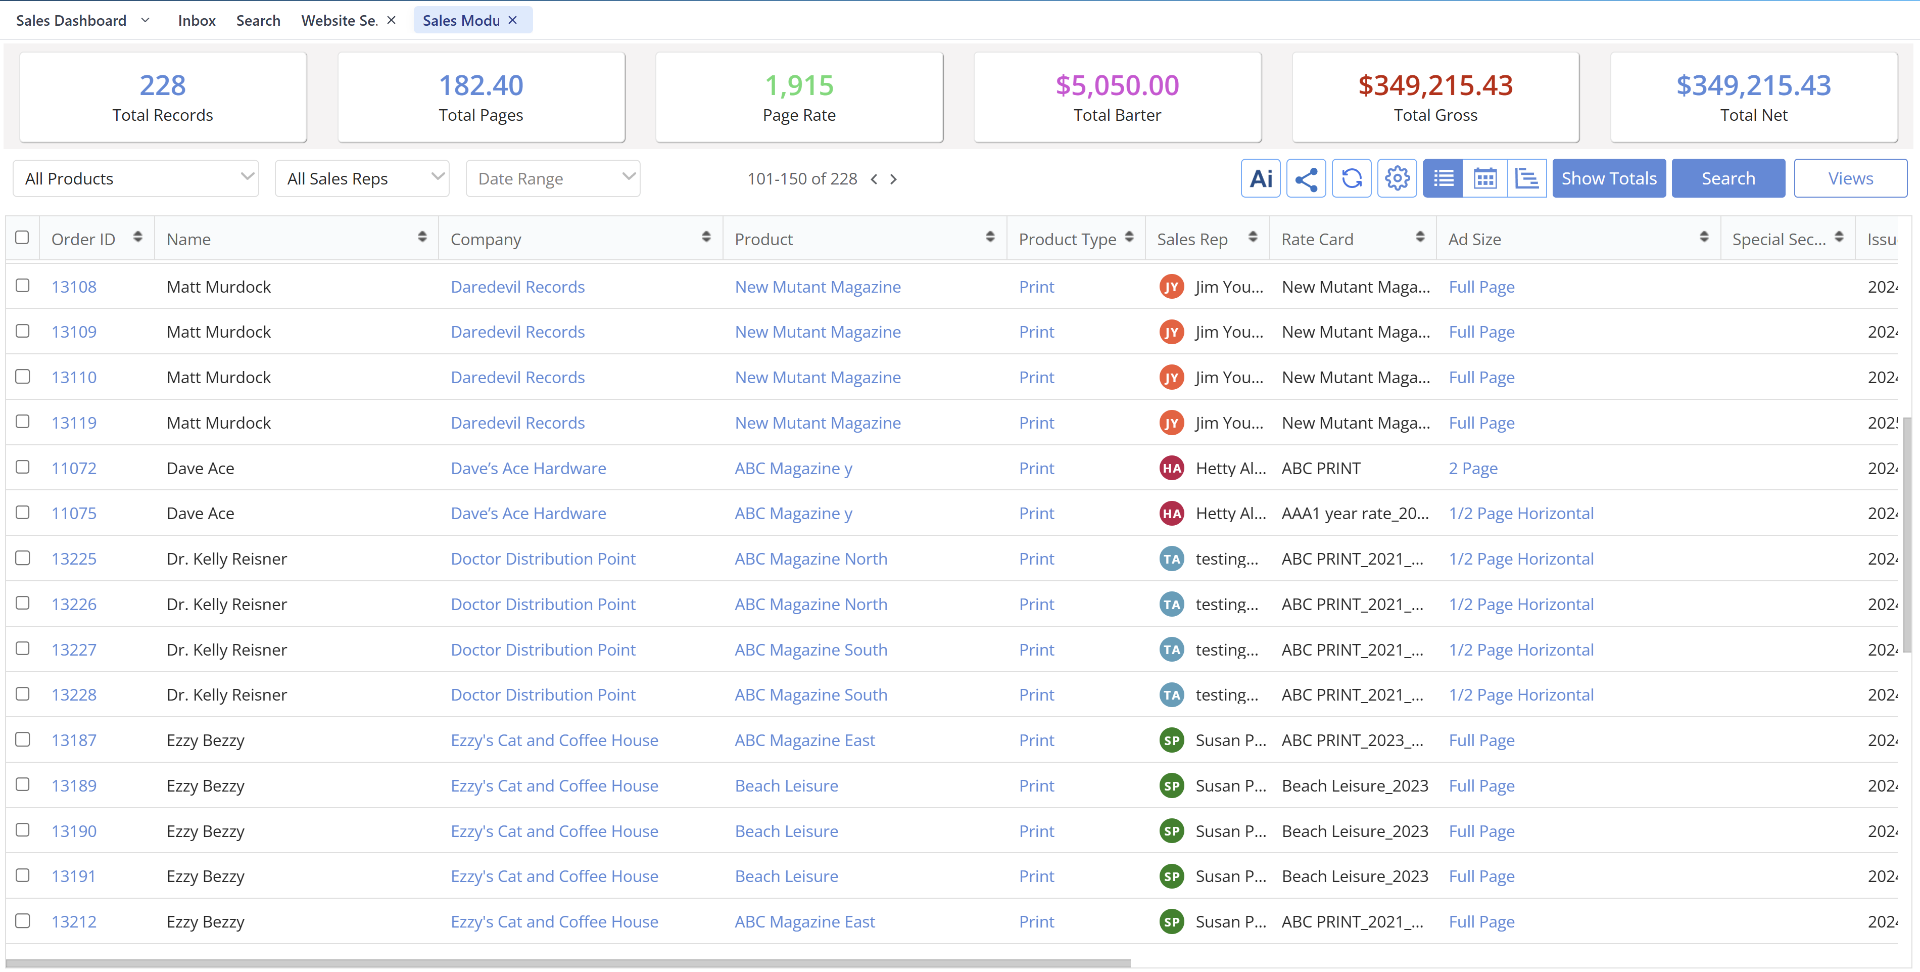Go to next page of records

coord(894,179)
